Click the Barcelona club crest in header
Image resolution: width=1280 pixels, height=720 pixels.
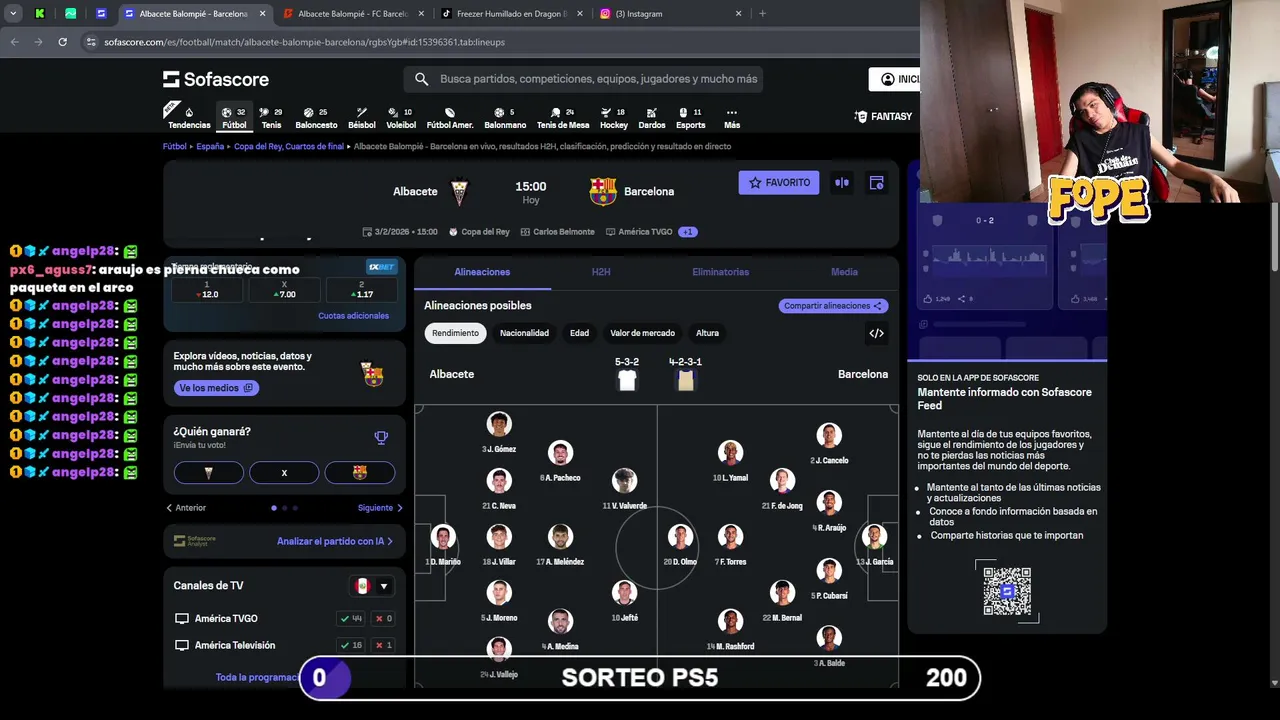tap(603, 191)
